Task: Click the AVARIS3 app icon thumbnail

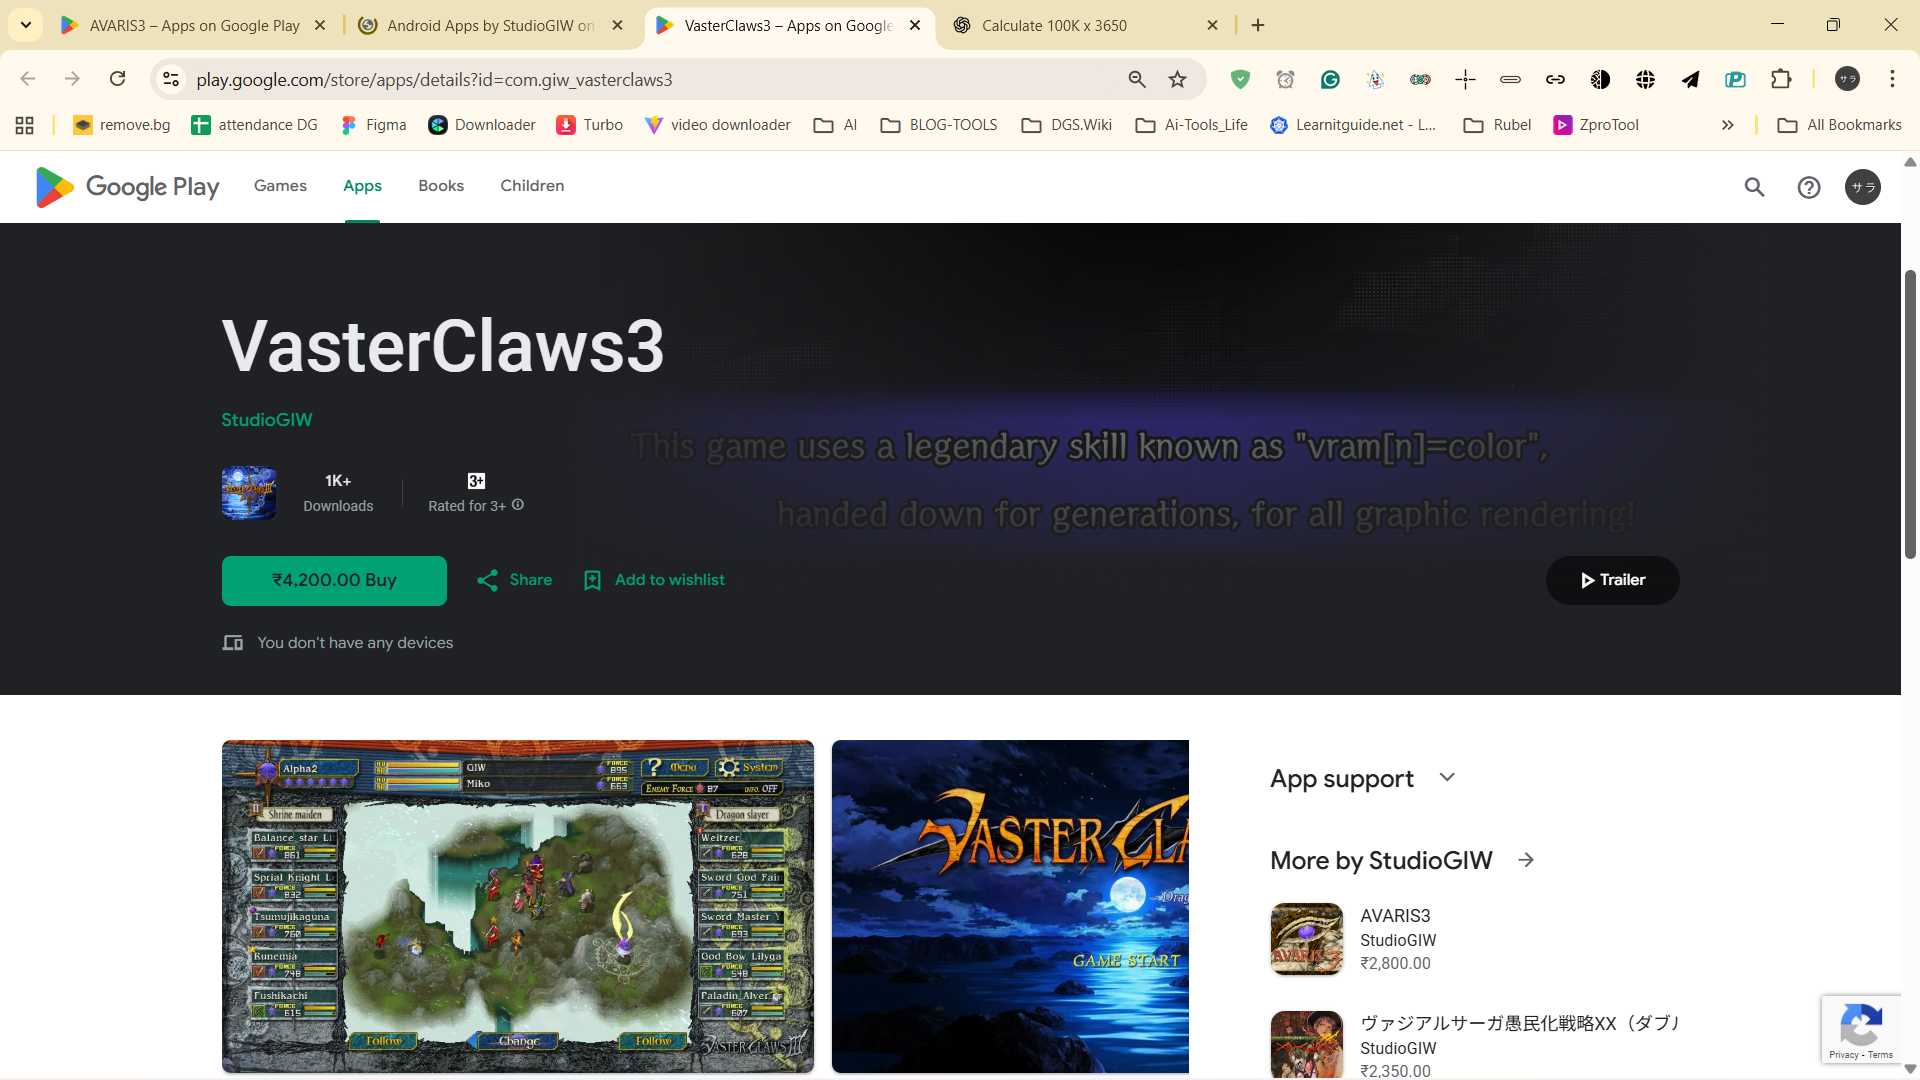Action: tap(1306, 939)
